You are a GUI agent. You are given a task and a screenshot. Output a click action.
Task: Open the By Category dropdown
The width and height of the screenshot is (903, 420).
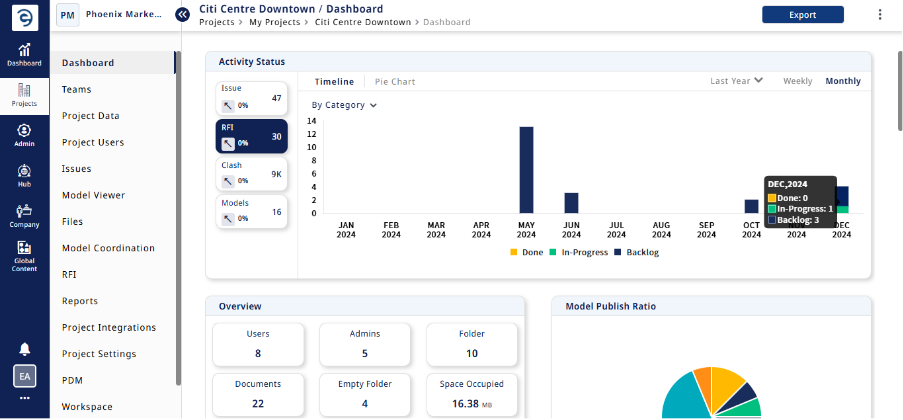[343, 104]
